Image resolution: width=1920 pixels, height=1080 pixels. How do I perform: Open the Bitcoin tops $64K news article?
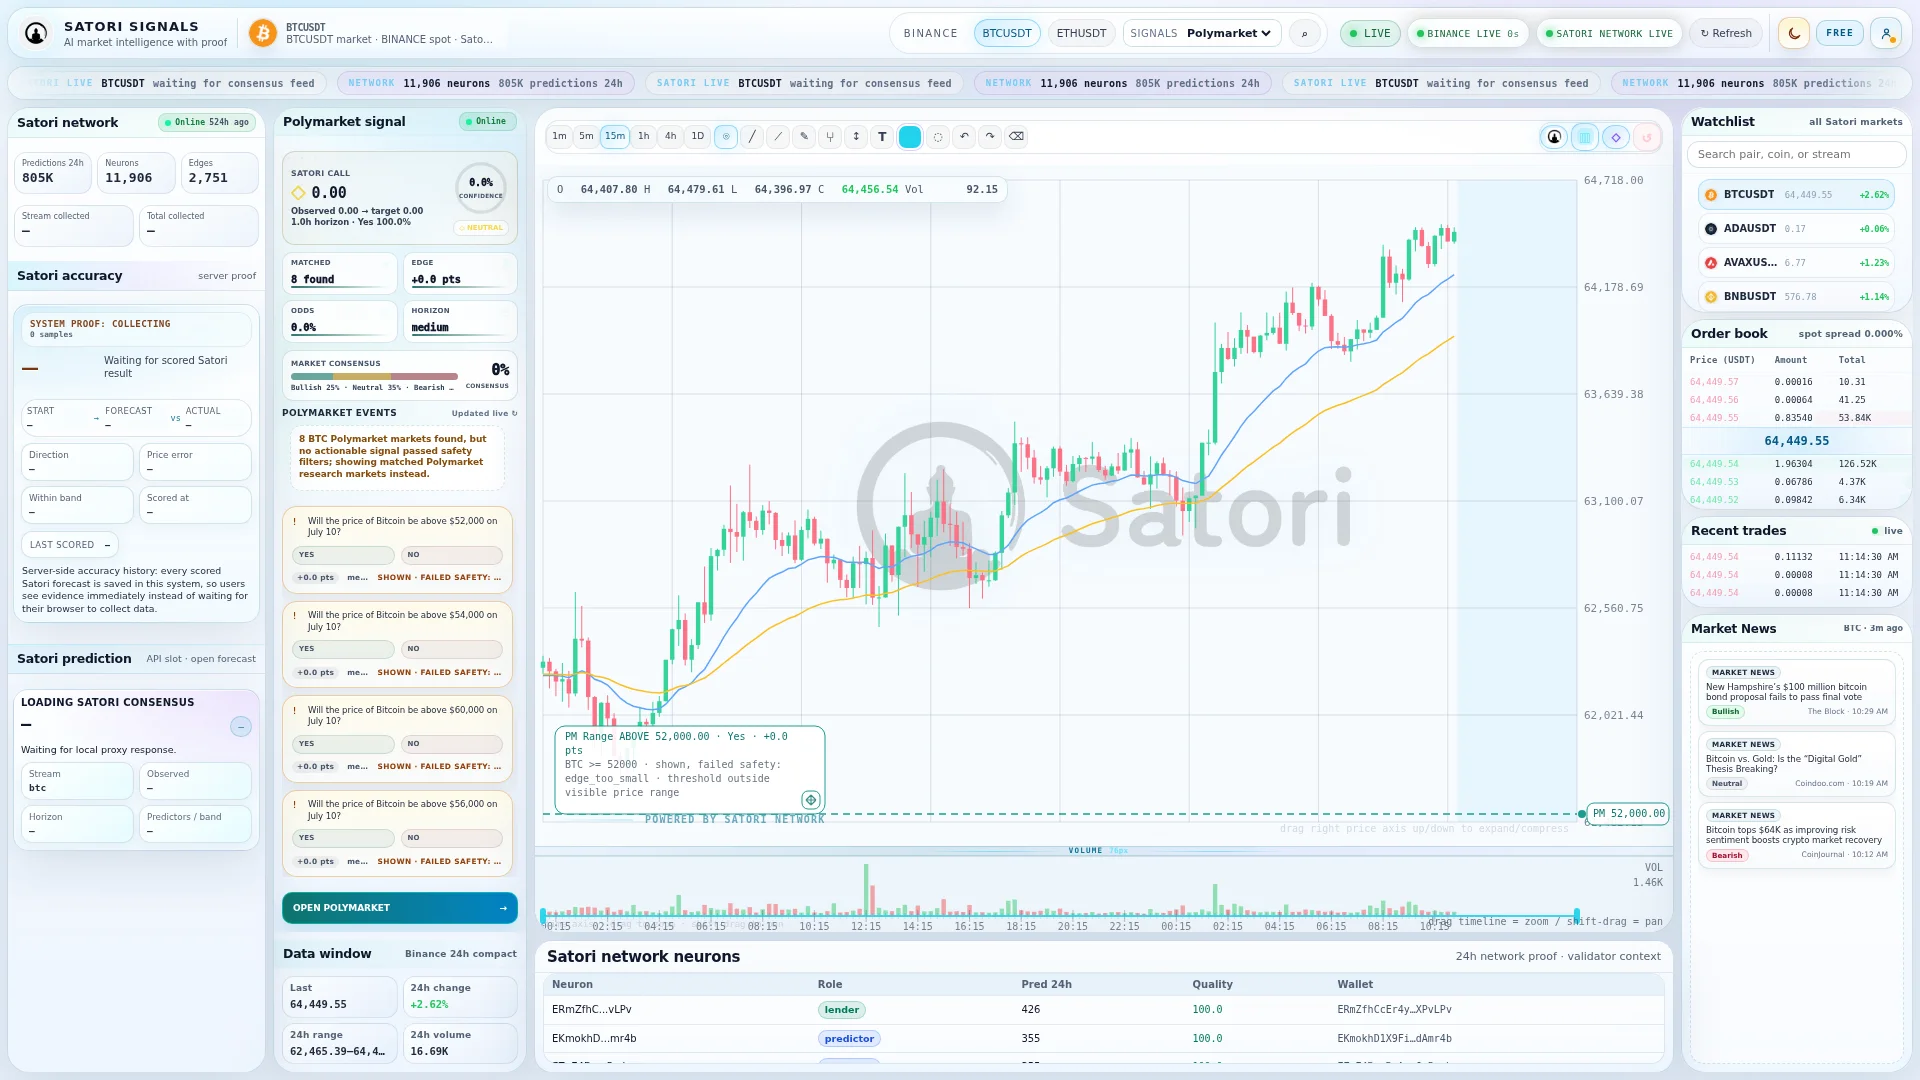tap(1797, 835)
